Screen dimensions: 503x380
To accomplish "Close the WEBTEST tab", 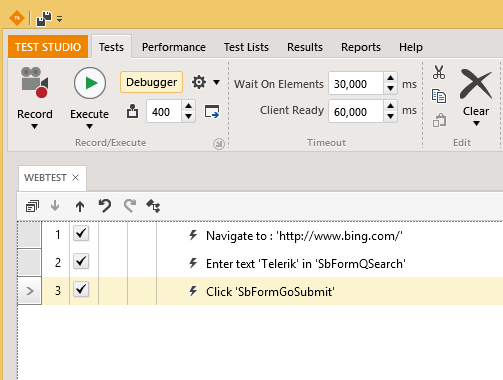I will [x=76, y=178].
